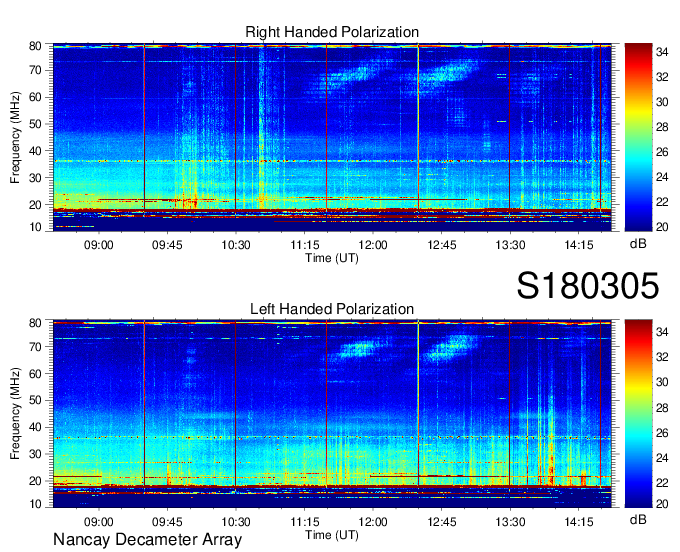The height and width of the screenshot is (552, 680).
Task: Click the 22 value on Right Handed colorbar
Action: (662, 202)
